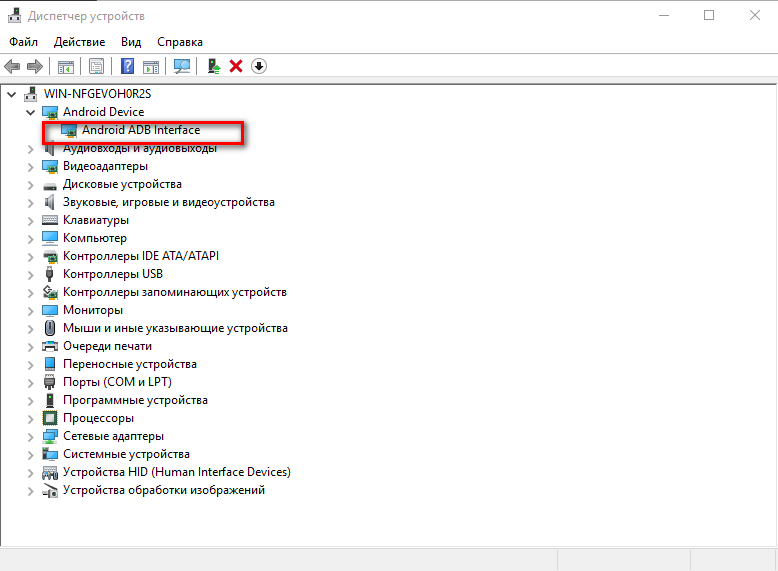778x571 pixels.
Task: Expand the Видеоадаптеры category
Action: click(x=30, y=166)
